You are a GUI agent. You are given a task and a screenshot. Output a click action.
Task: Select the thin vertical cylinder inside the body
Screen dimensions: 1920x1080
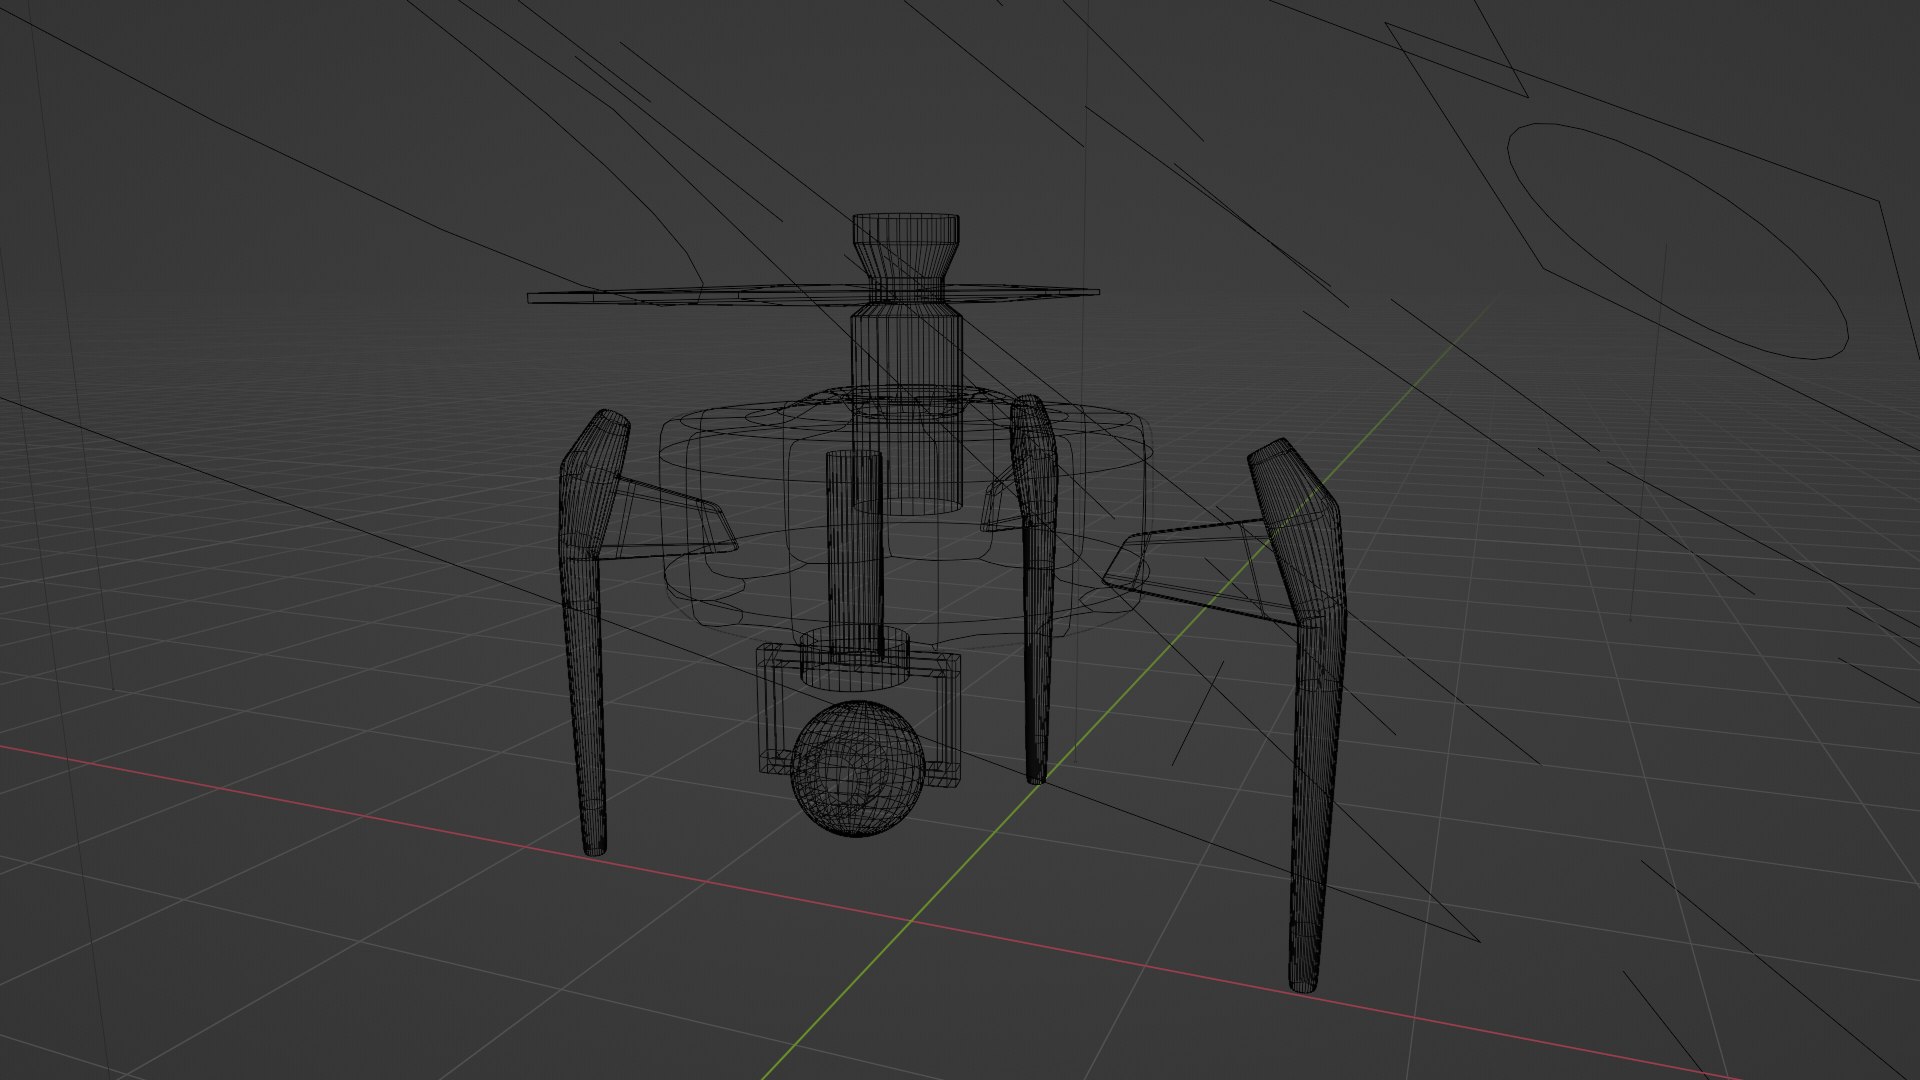[x=855, y=555]
